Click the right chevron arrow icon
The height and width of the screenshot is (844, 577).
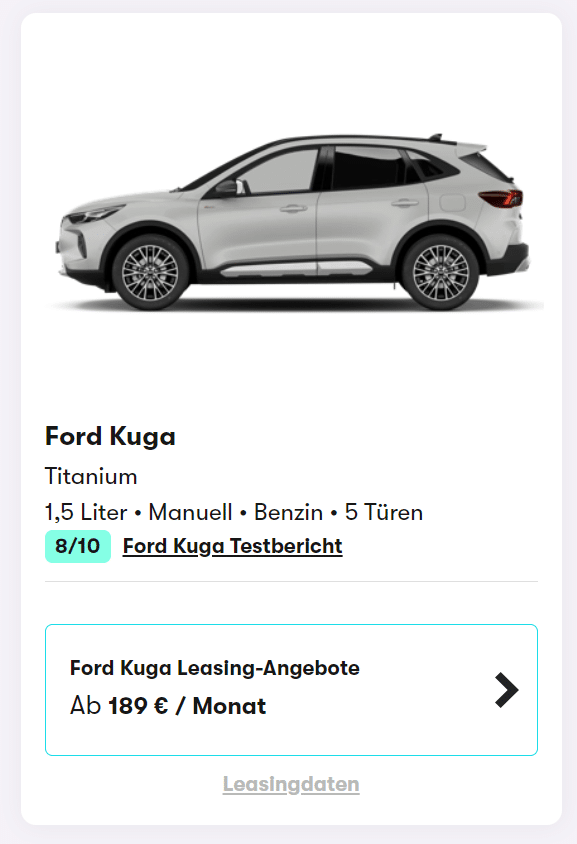[x=506, y=690]
